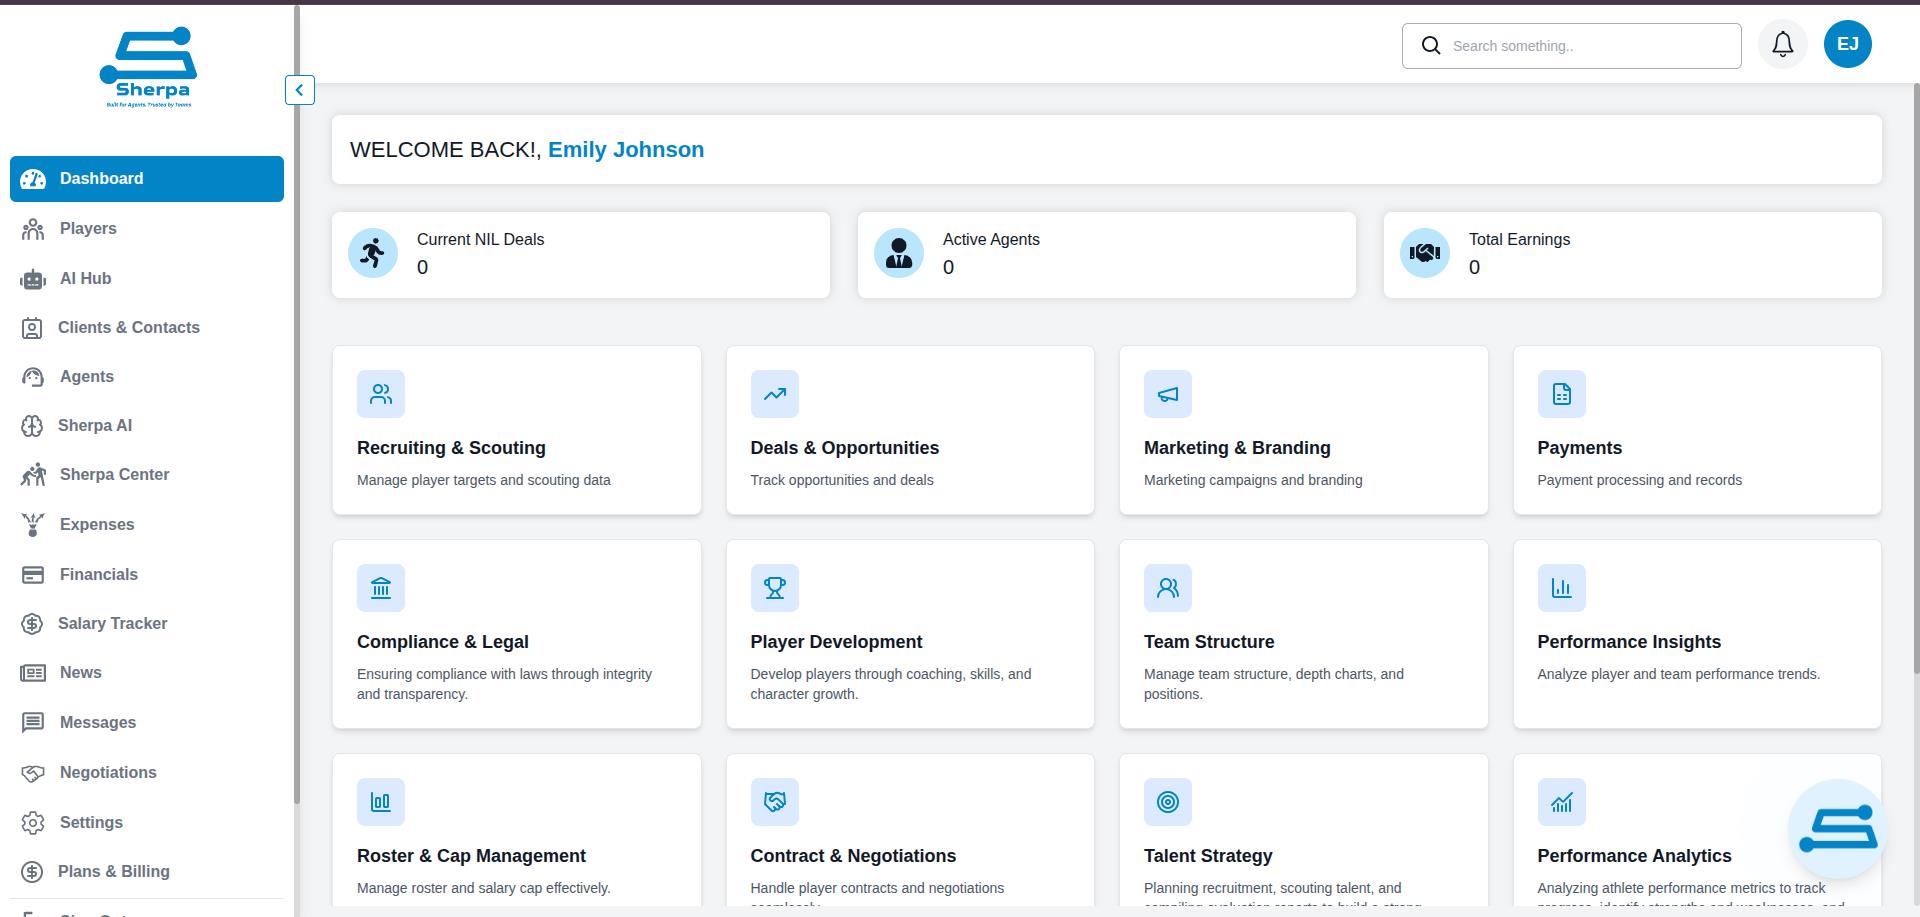Select the AI Hub sidebar icon
1920x917 pixels.
click(33, 279)
